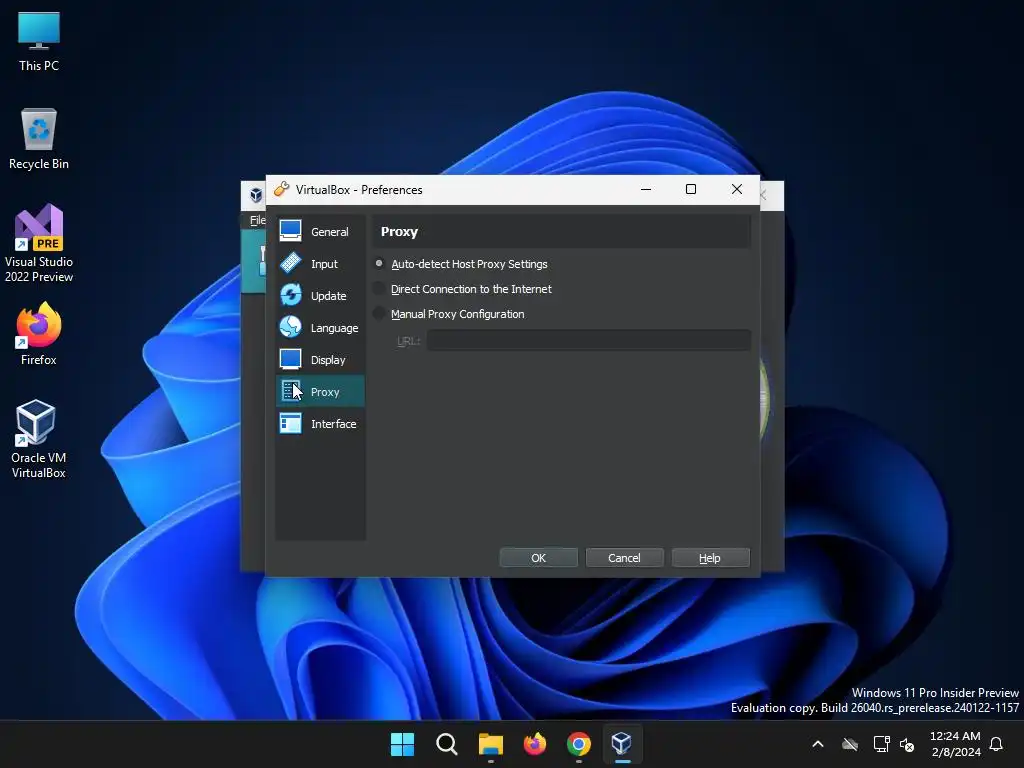Open the Interface section icon

[x=291, y=423]
